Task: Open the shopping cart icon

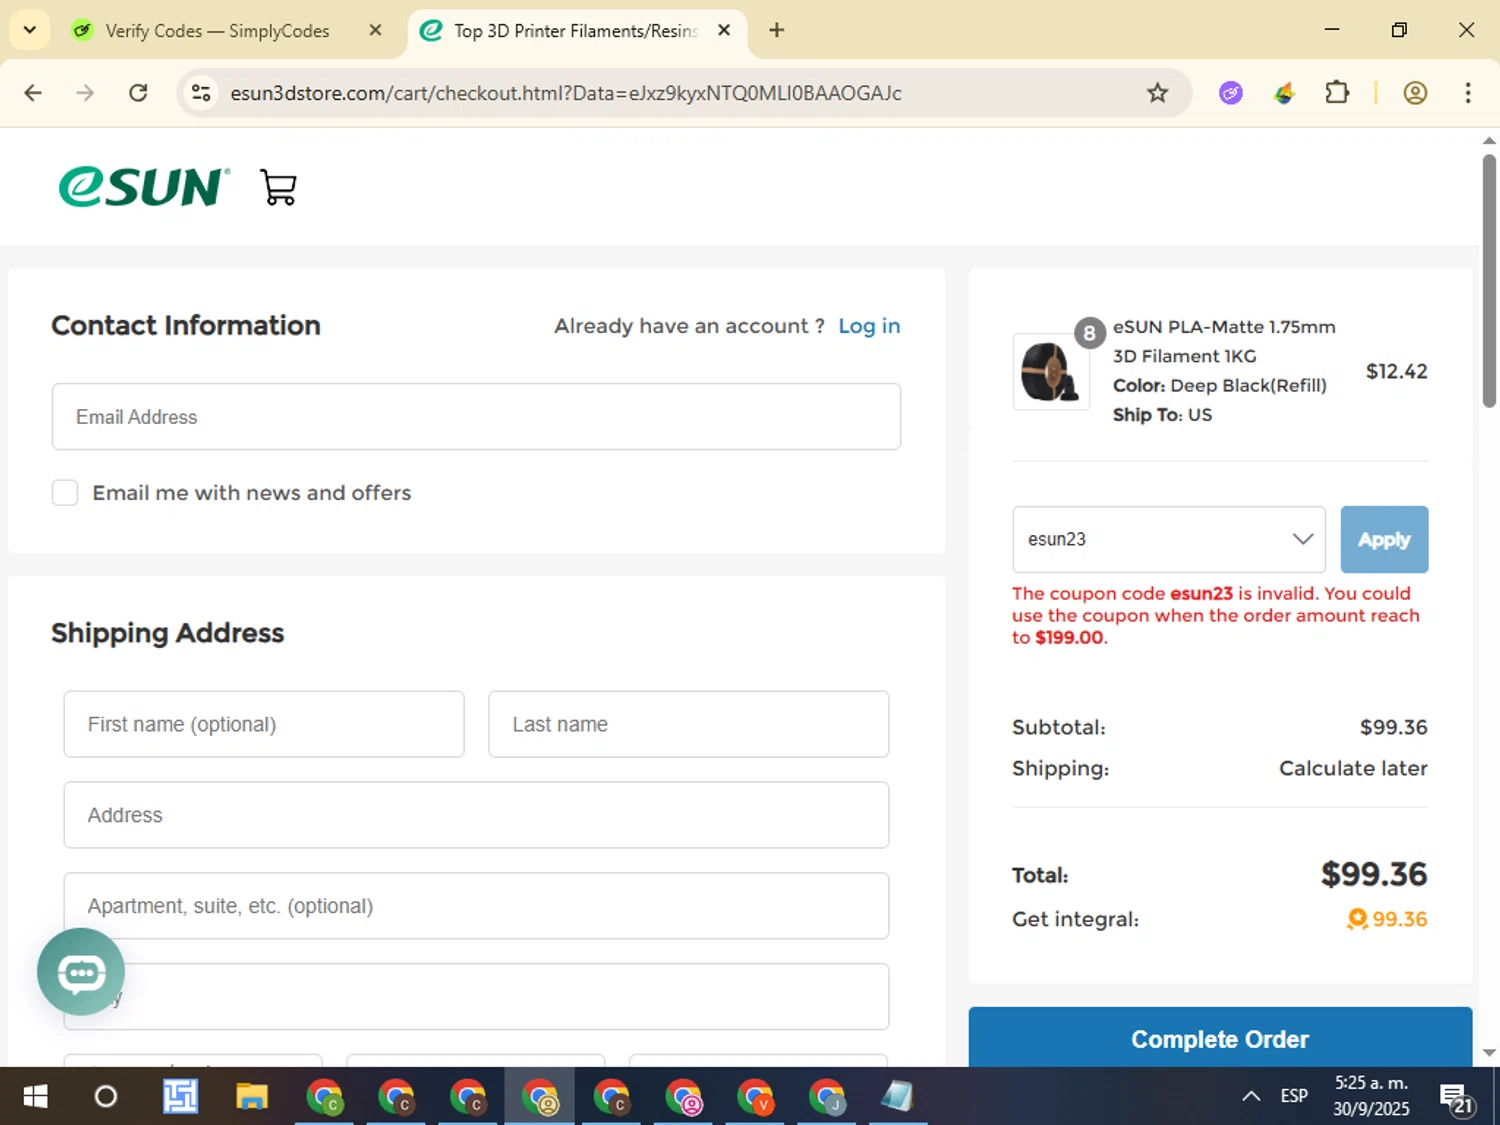Action: tap(278, 187)
